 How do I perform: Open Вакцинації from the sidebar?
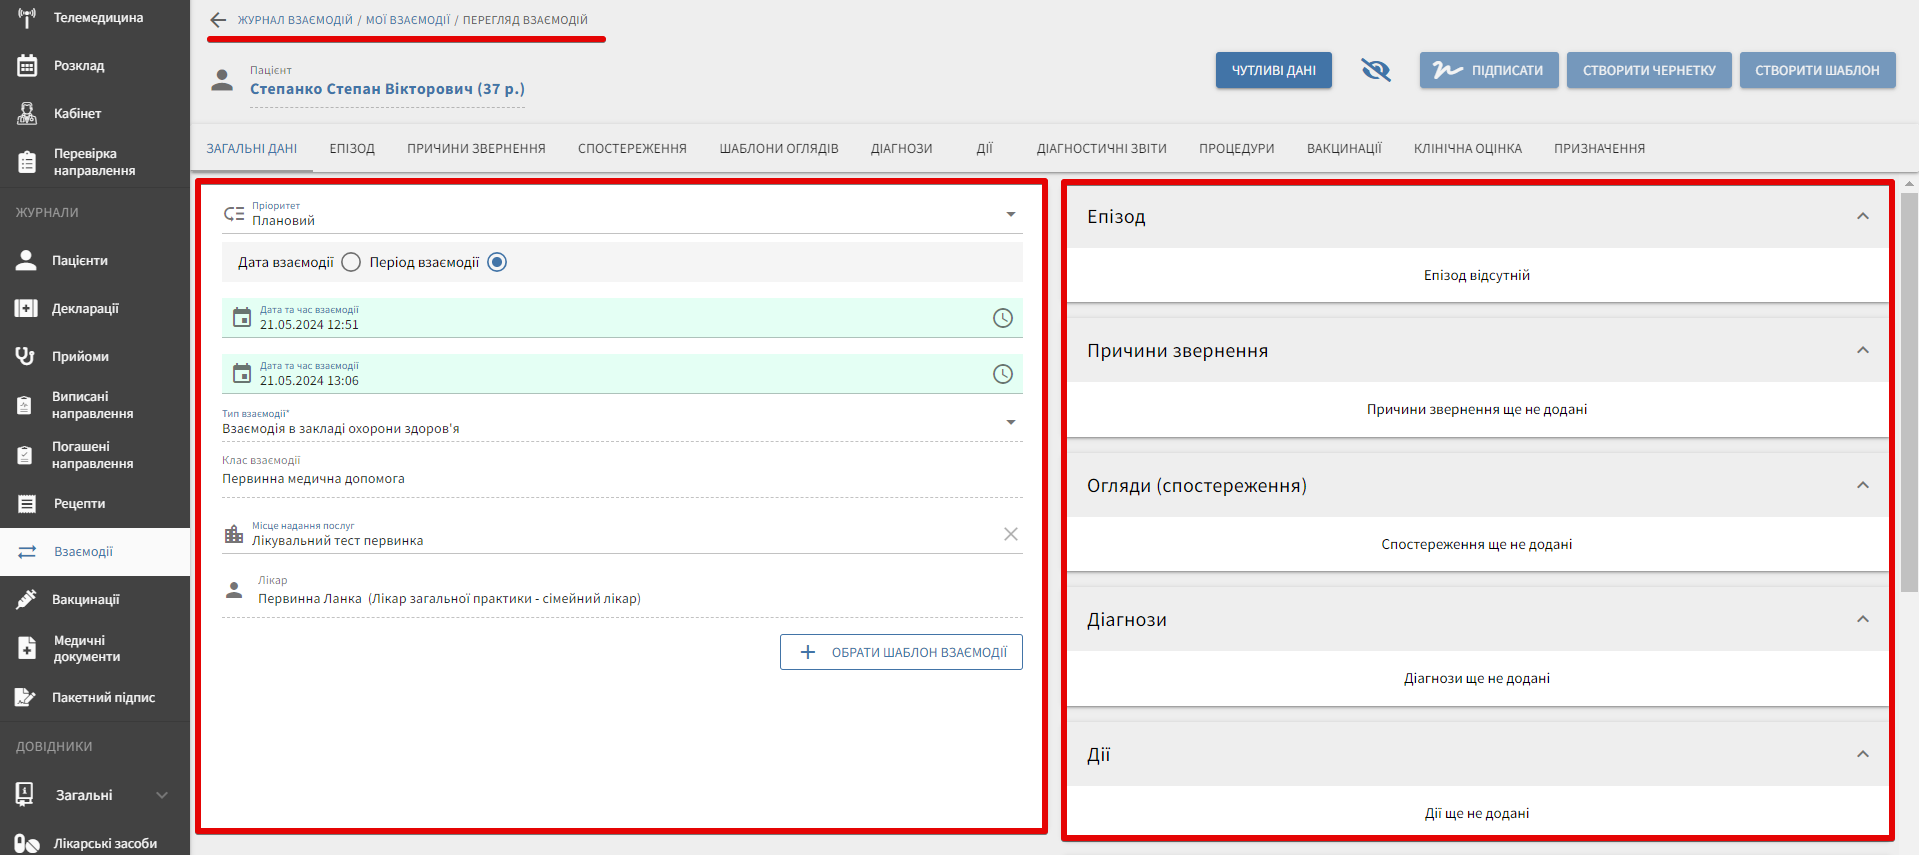click(x=85, y=600)
